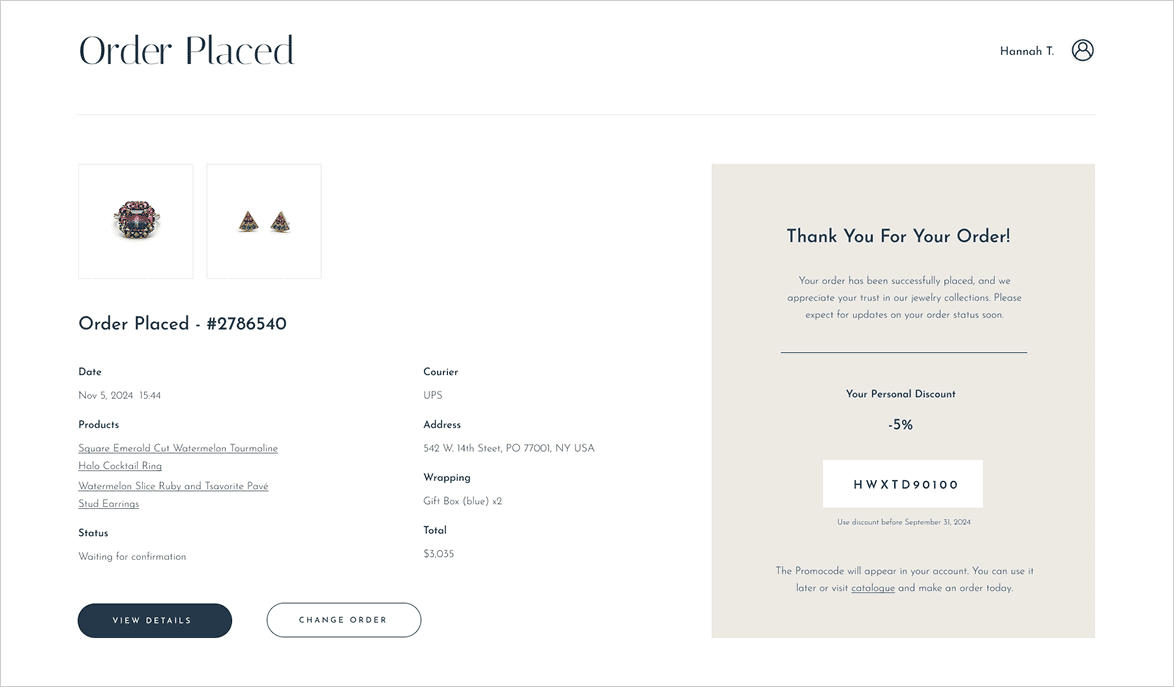Click the Hannah T. account name
1174x687 pixels.
pyautogui.click(x=1026, y=51)
